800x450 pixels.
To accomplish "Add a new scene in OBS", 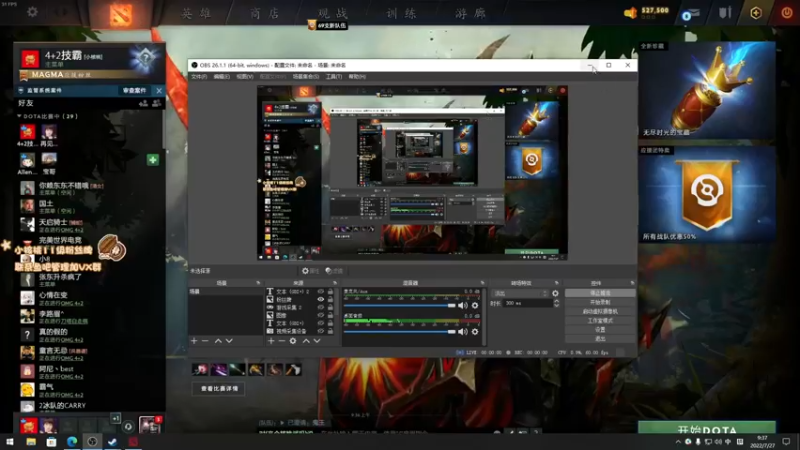I will click(x=194, y=341).
